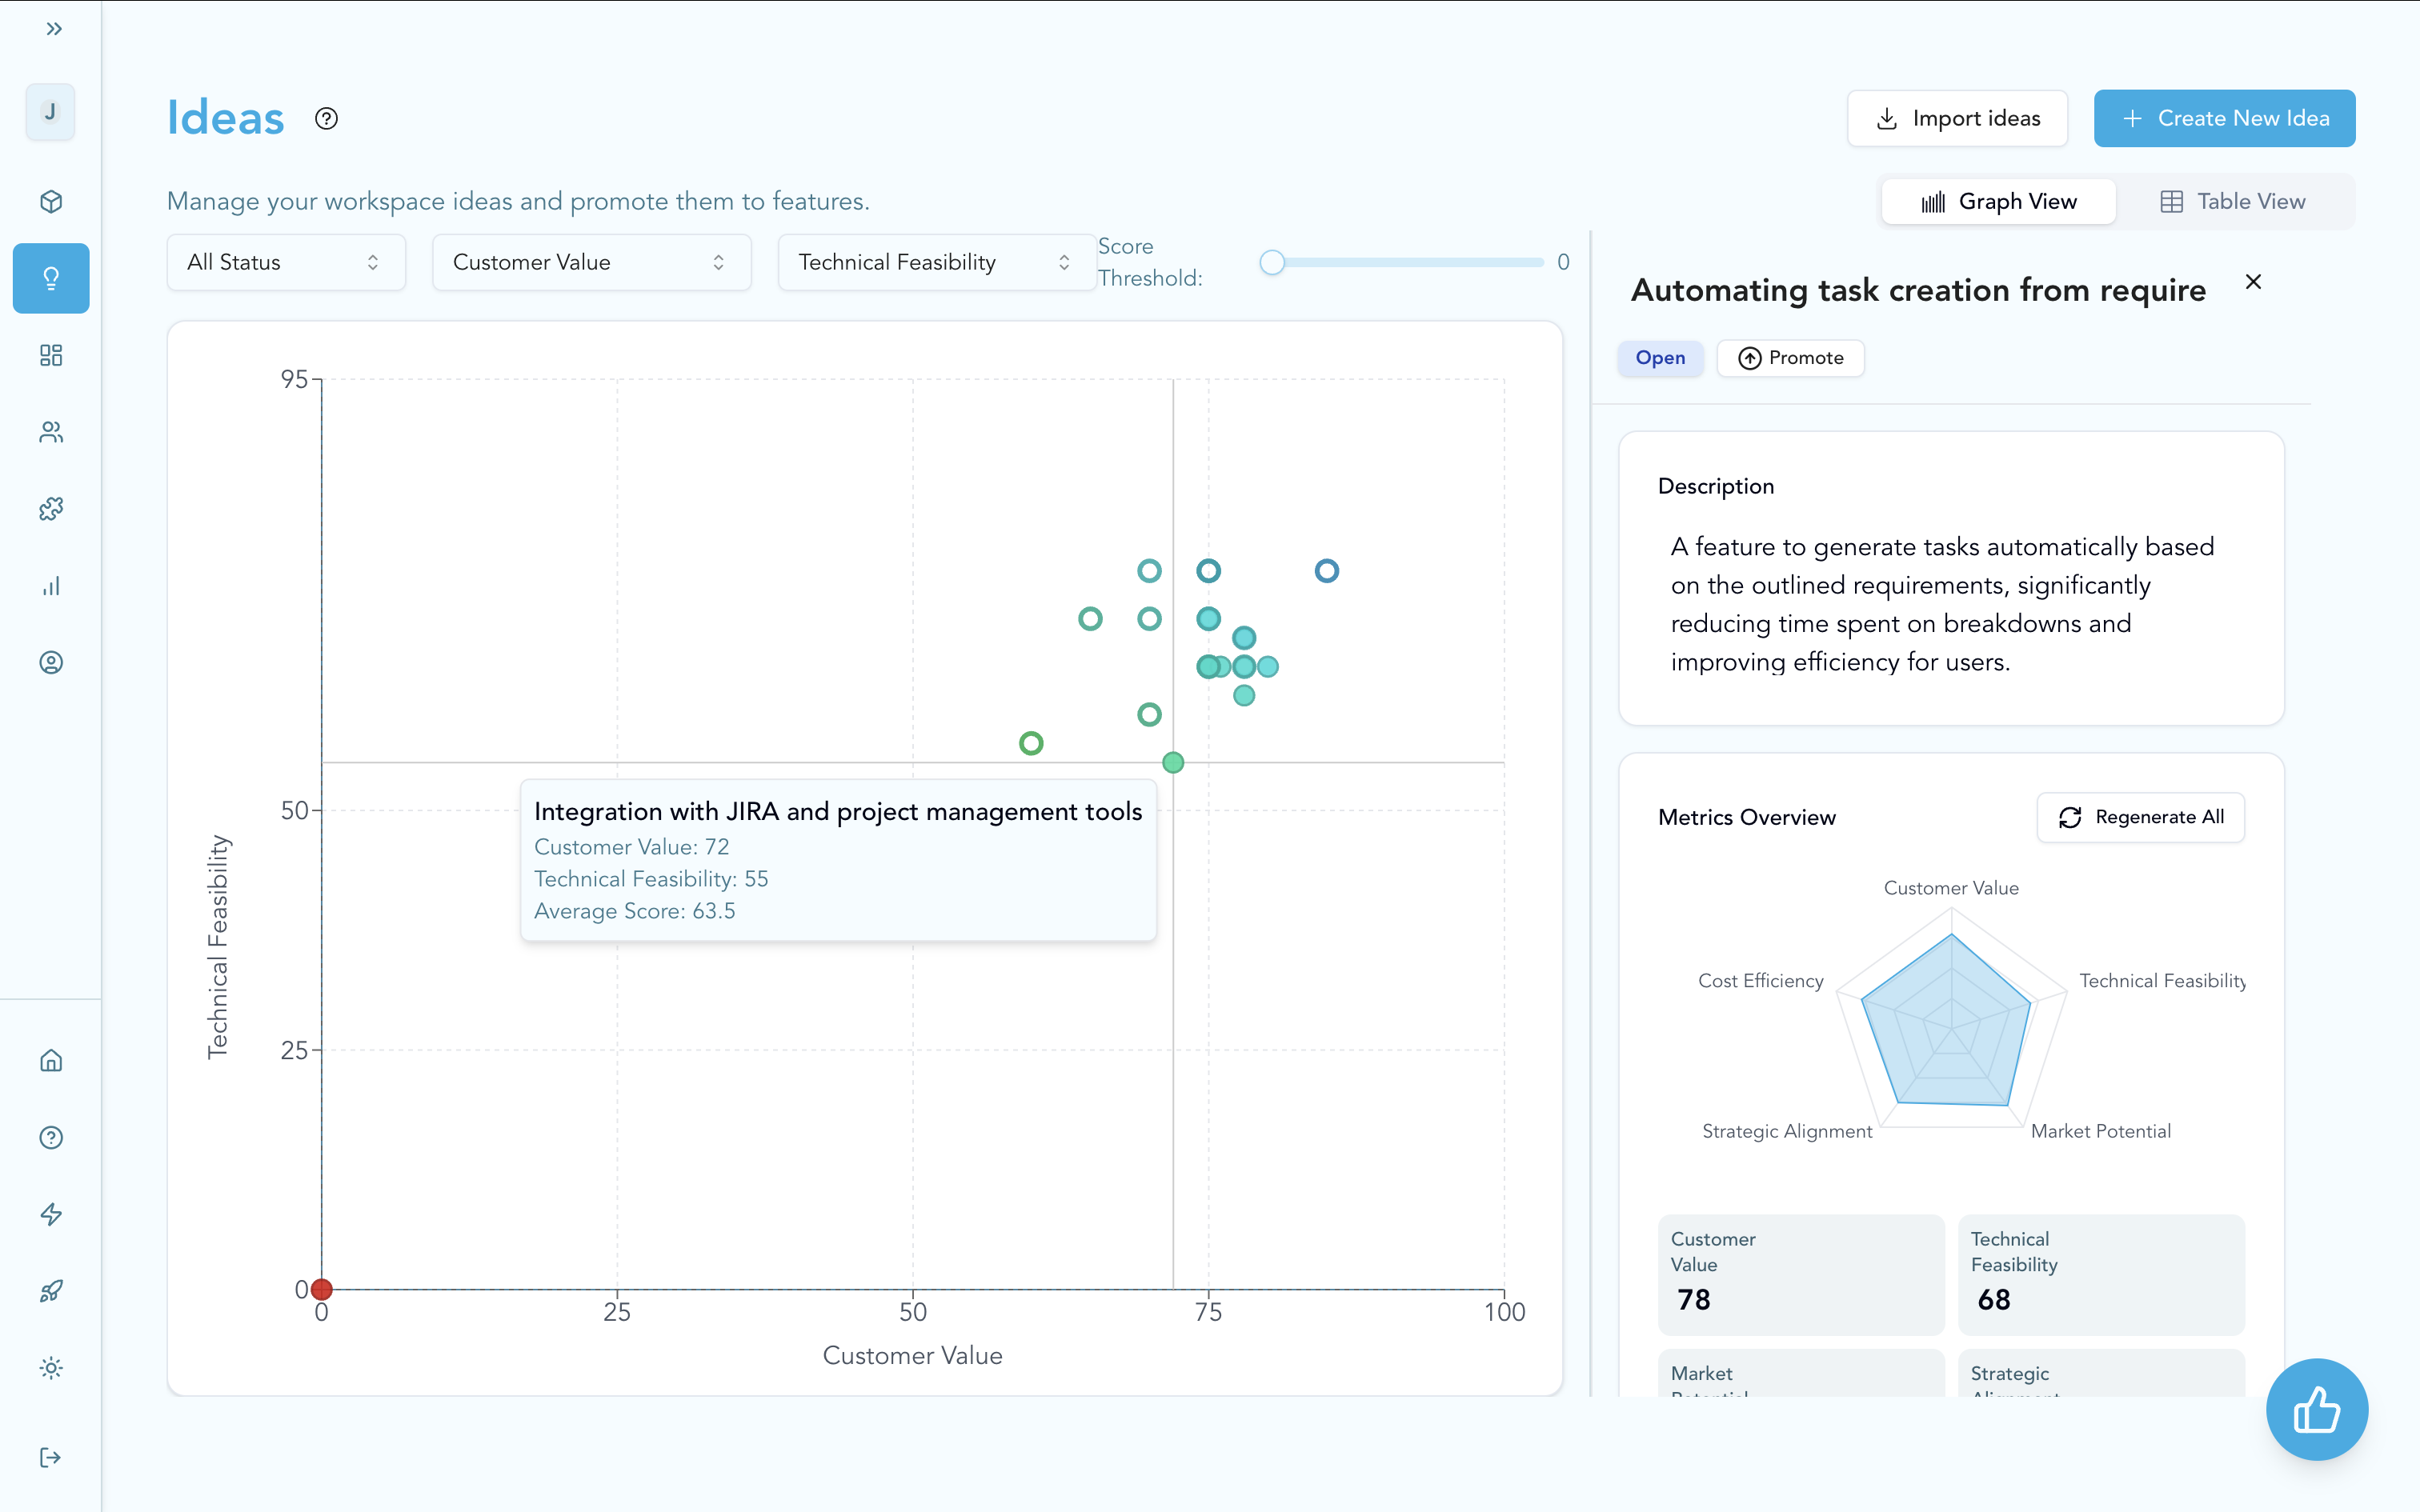Click the rocket icon in sidebar
This screenshot has width=2420, height=1512.
(x=51, y=1291)
